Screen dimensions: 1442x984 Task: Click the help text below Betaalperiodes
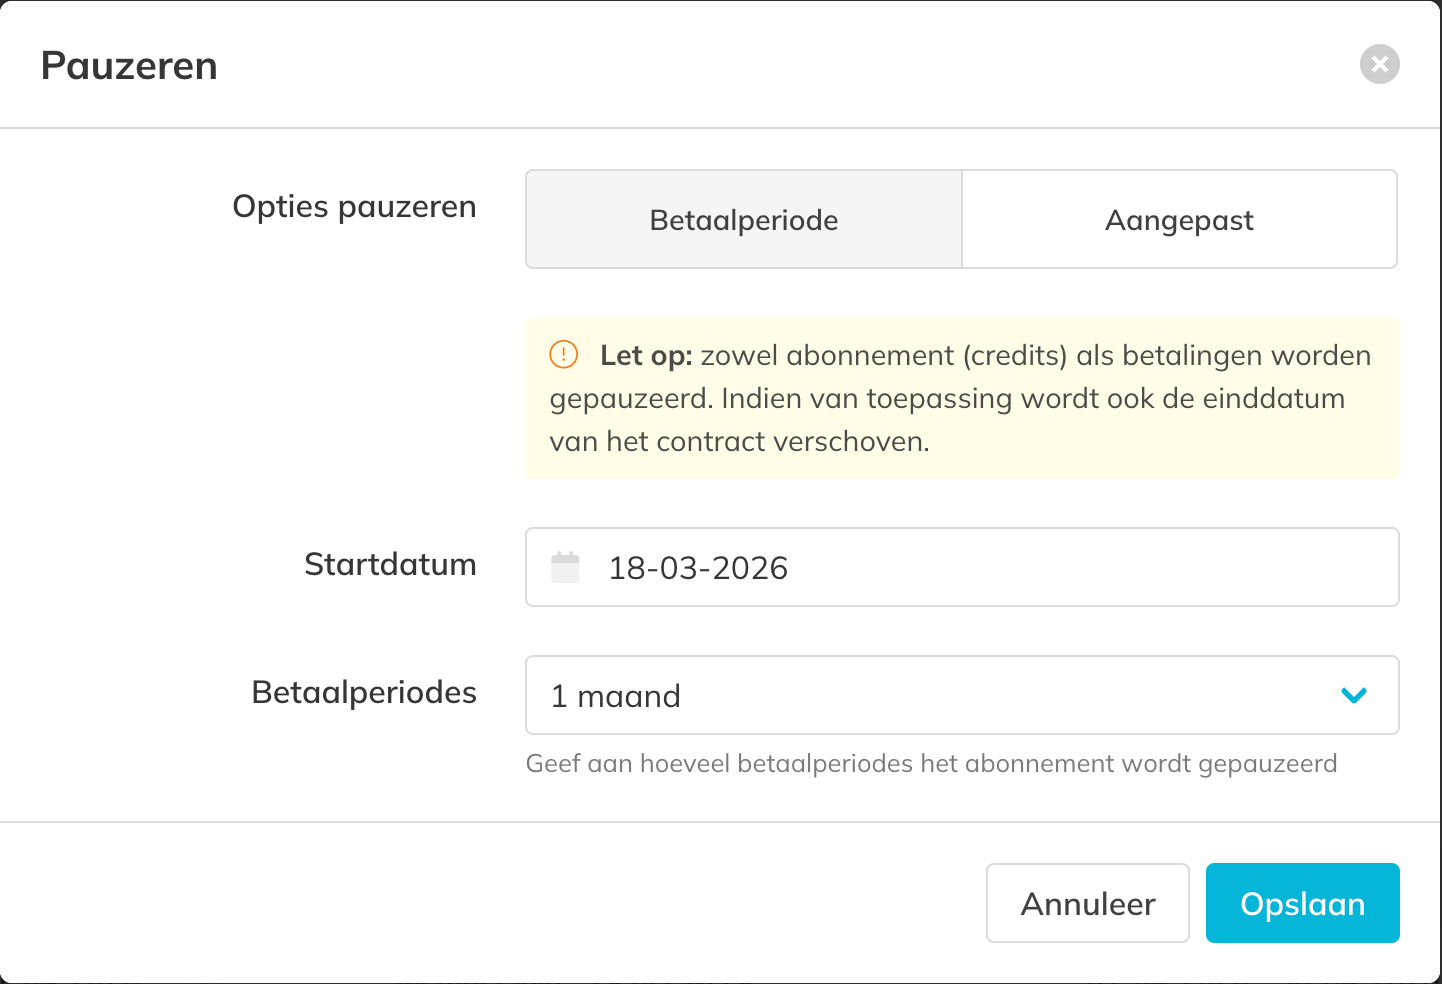[931, 764]
